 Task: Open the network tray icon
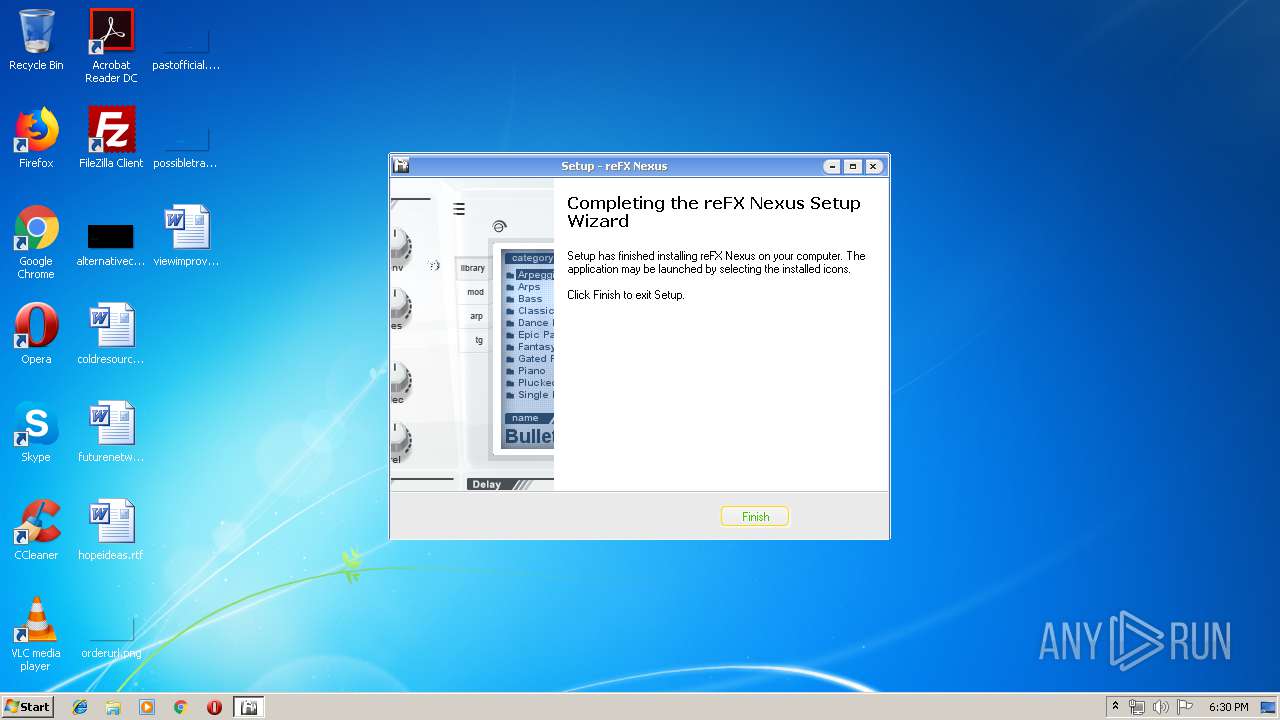[x=1137, y=707]
